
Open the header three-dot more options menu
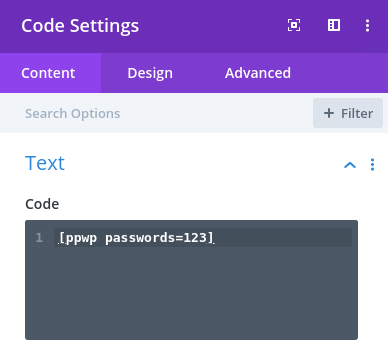[367, 26]
